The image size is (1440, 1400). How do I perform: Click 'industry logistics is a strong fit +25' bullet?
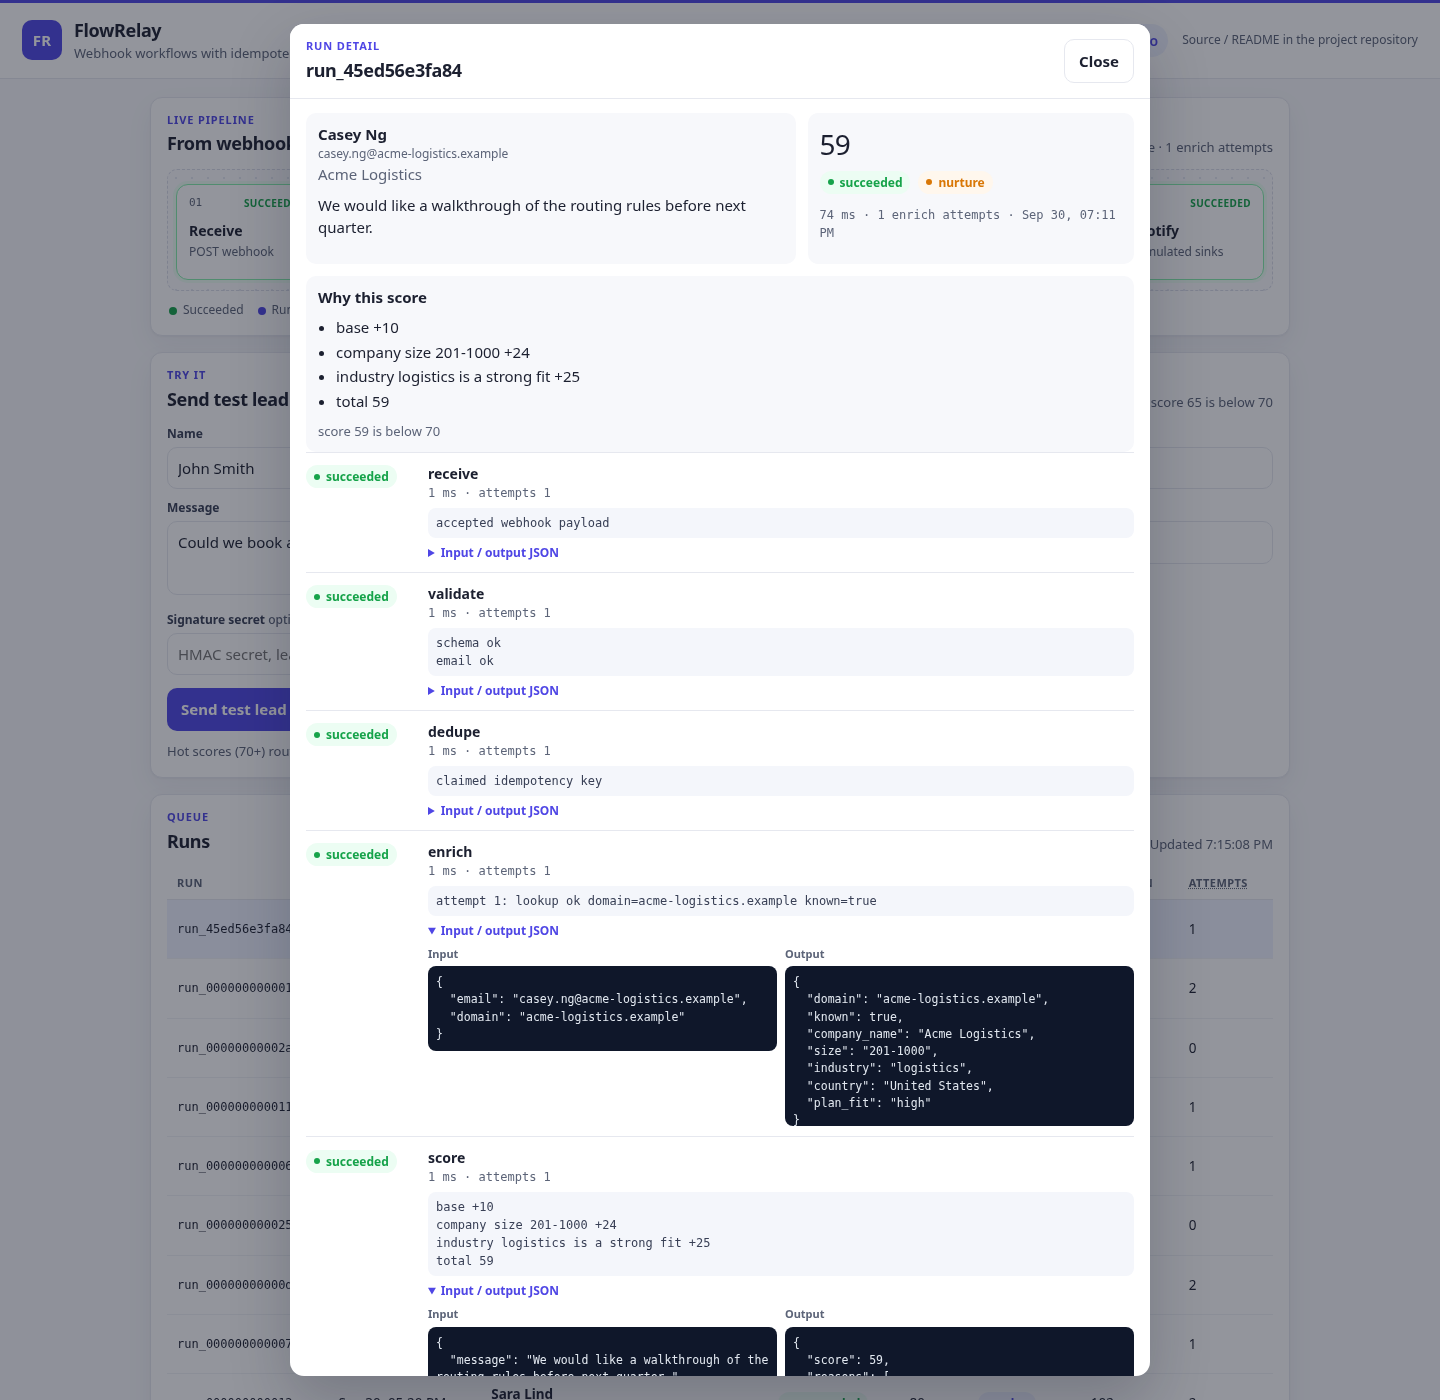point(458,377)
